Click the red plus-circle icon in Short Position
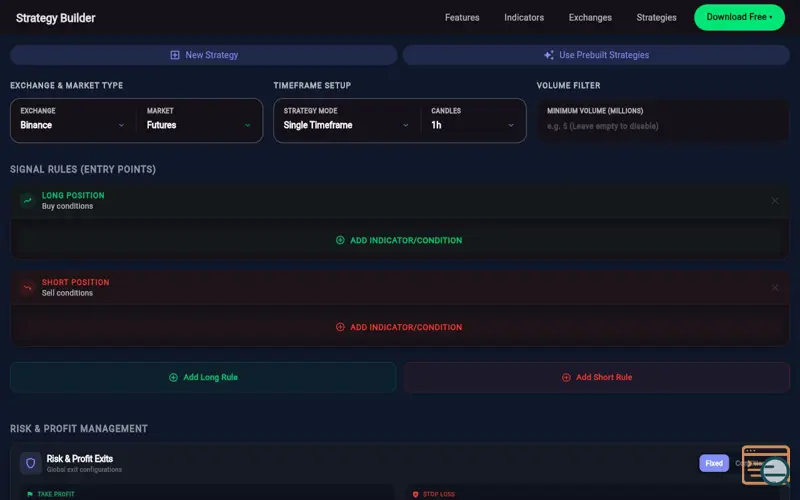 click(x=340, y=327)
